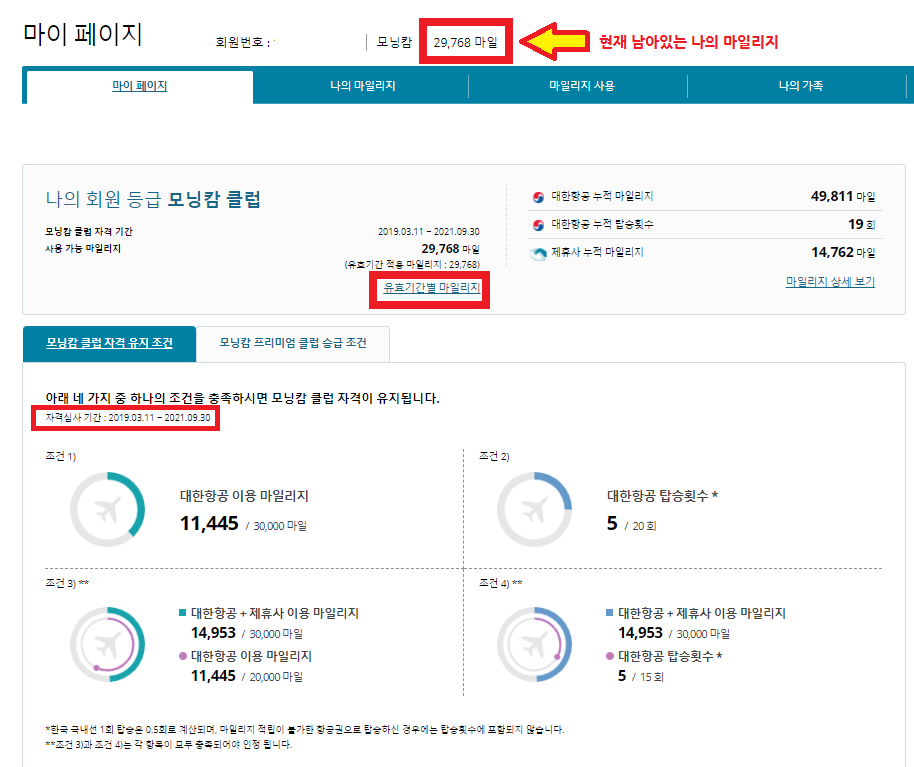Click the 회원번호 label in header
The height and width of the screenshot is (767, 914).
click(242, 43)
